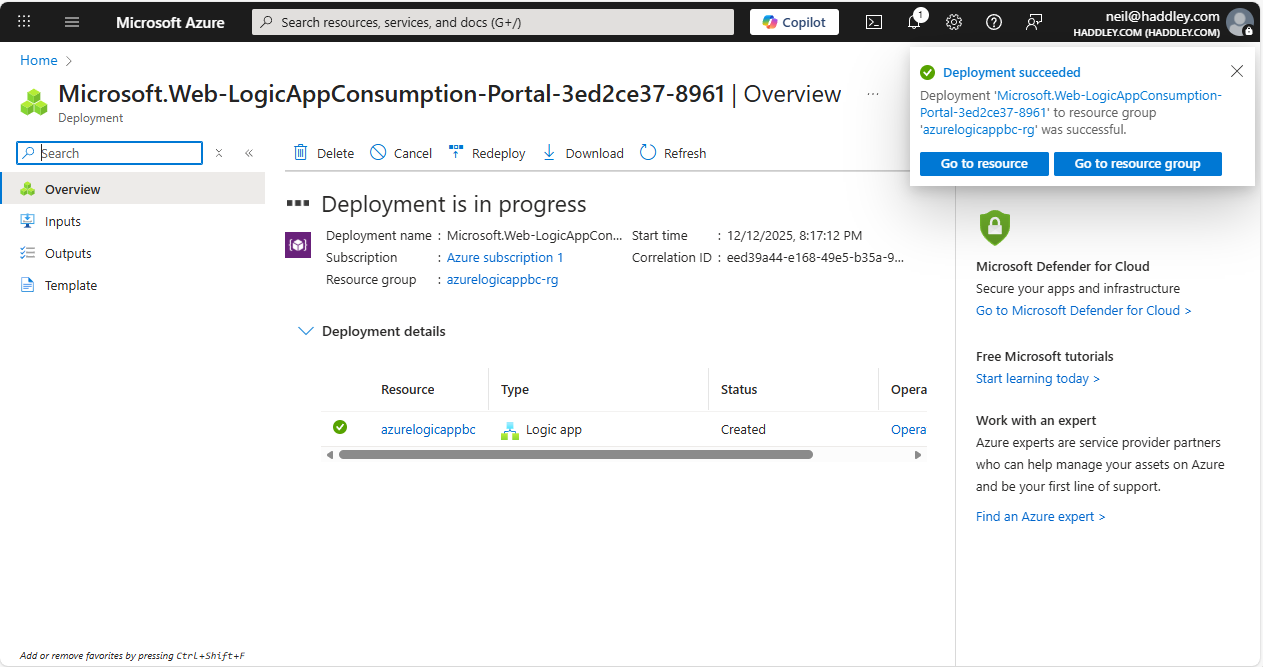Click the Go to resource button
The height and width of the screenshot is (667, 1263).
click(x=984, y=163)
